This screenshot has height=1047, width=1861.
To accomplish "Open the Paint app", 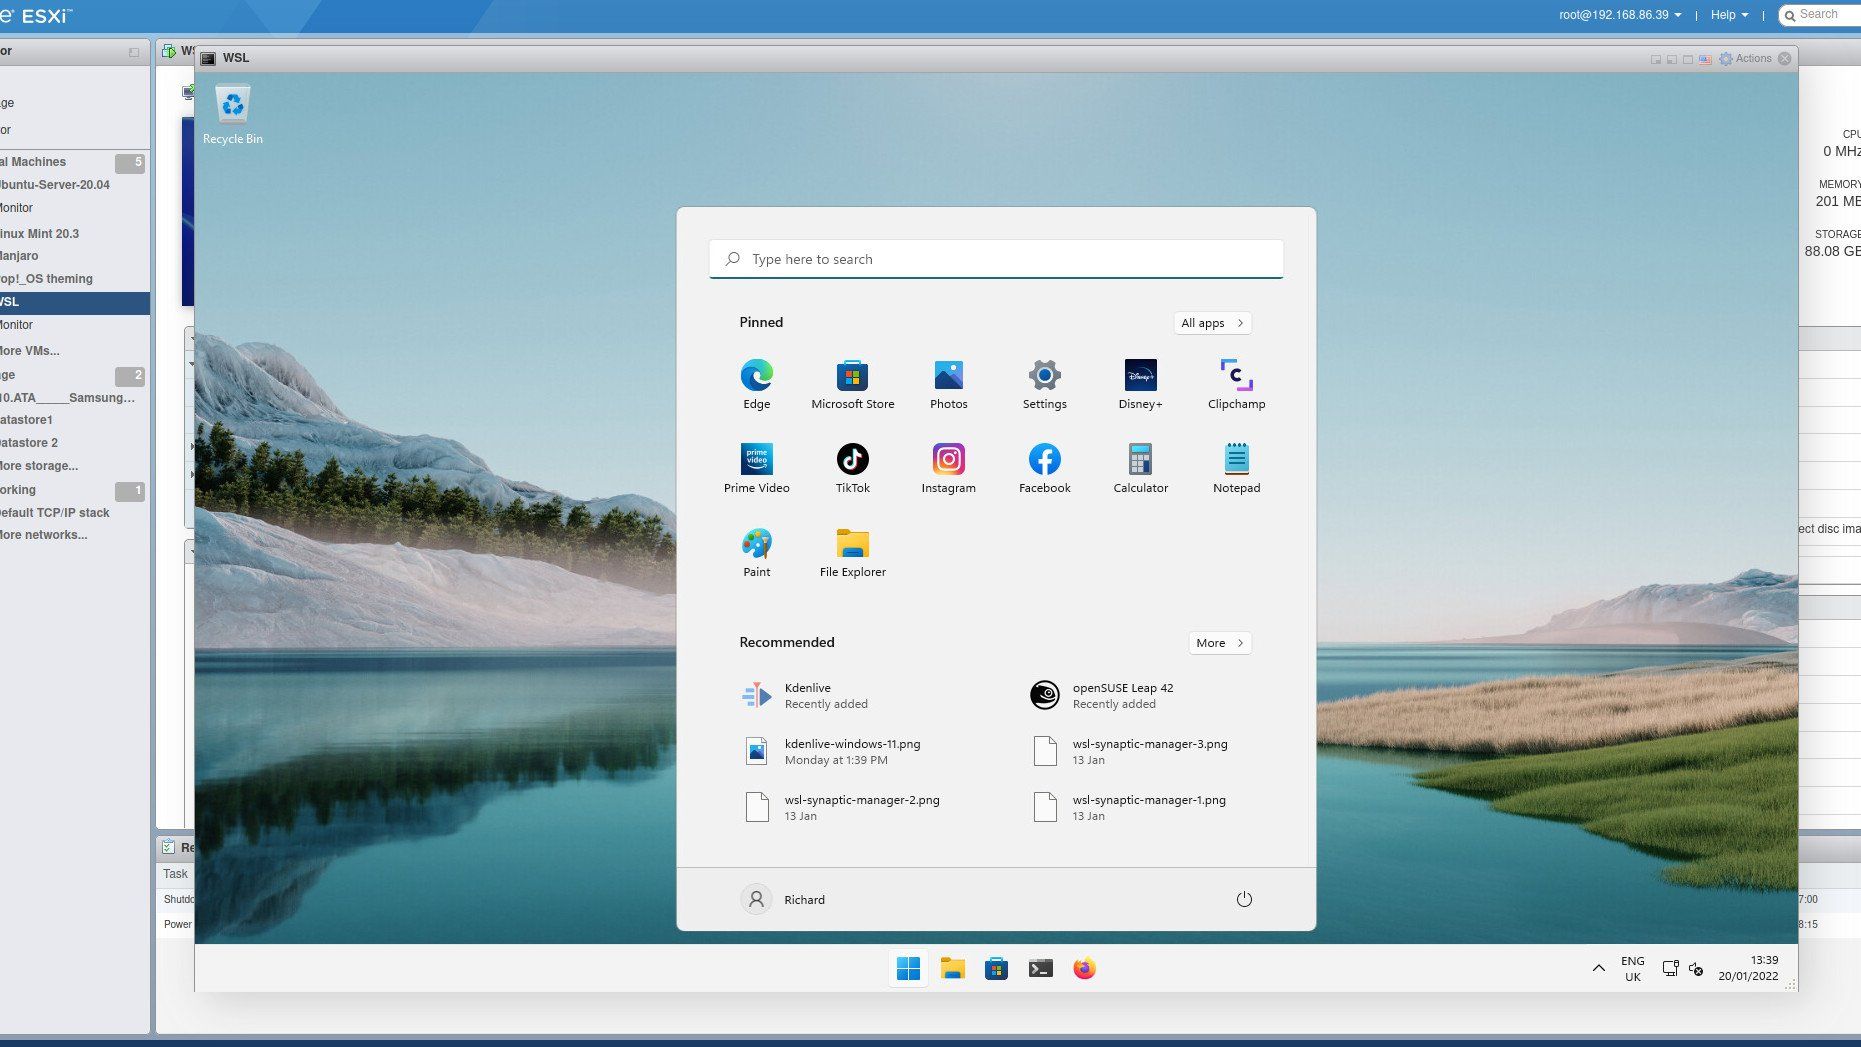I will tap(756, 552).
